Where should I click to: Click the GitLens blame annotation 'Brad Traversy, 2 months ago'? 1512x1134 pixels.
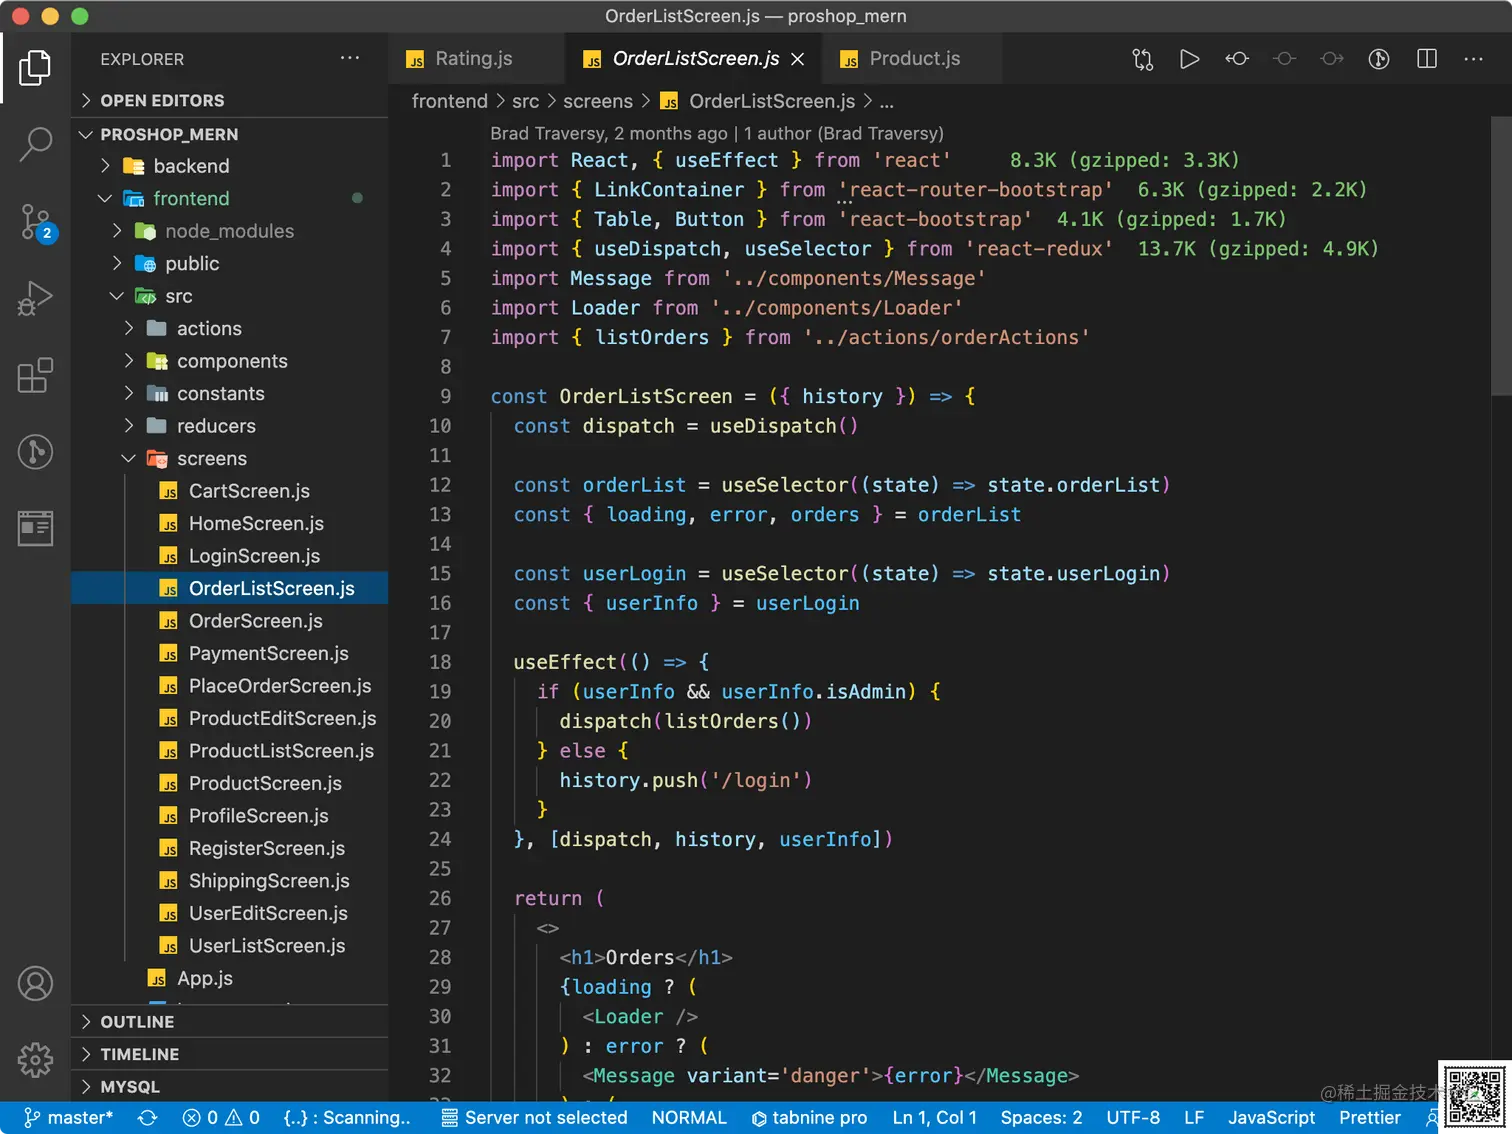click(x=609, y=133)
